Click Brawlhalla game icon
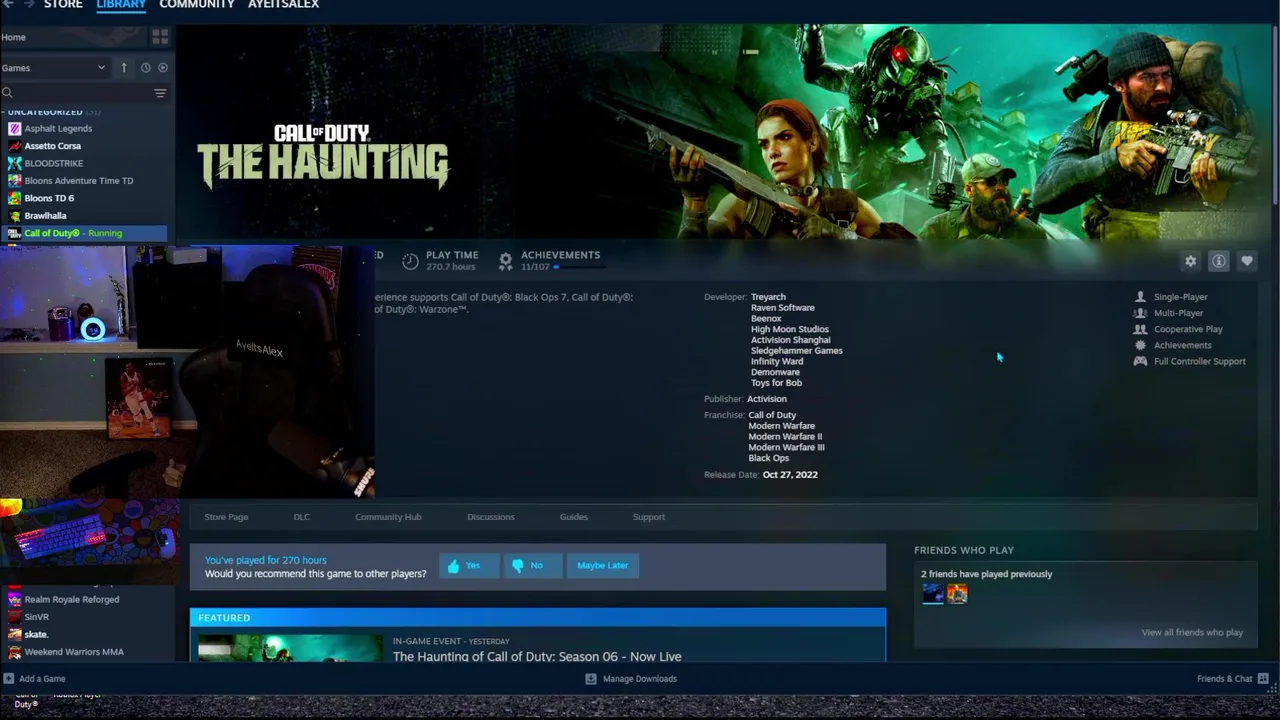 click(x=14, y=216)
